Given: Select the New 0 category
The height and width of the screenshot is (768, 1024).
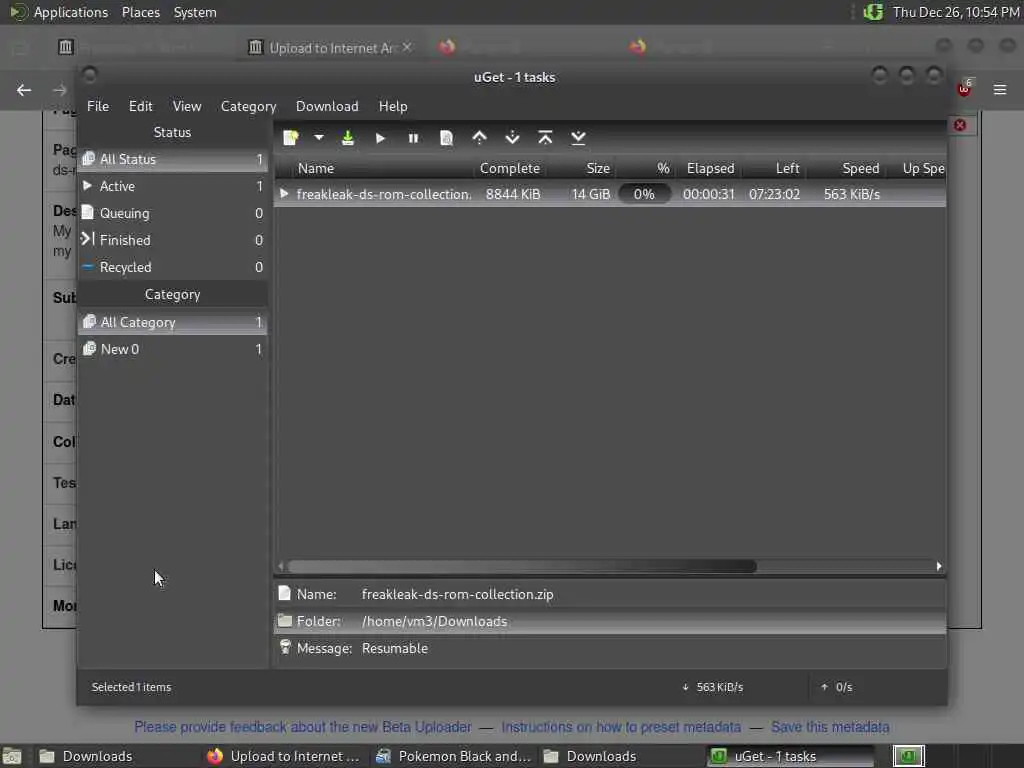Looking at the screenshot, I should tap(173, 349).
